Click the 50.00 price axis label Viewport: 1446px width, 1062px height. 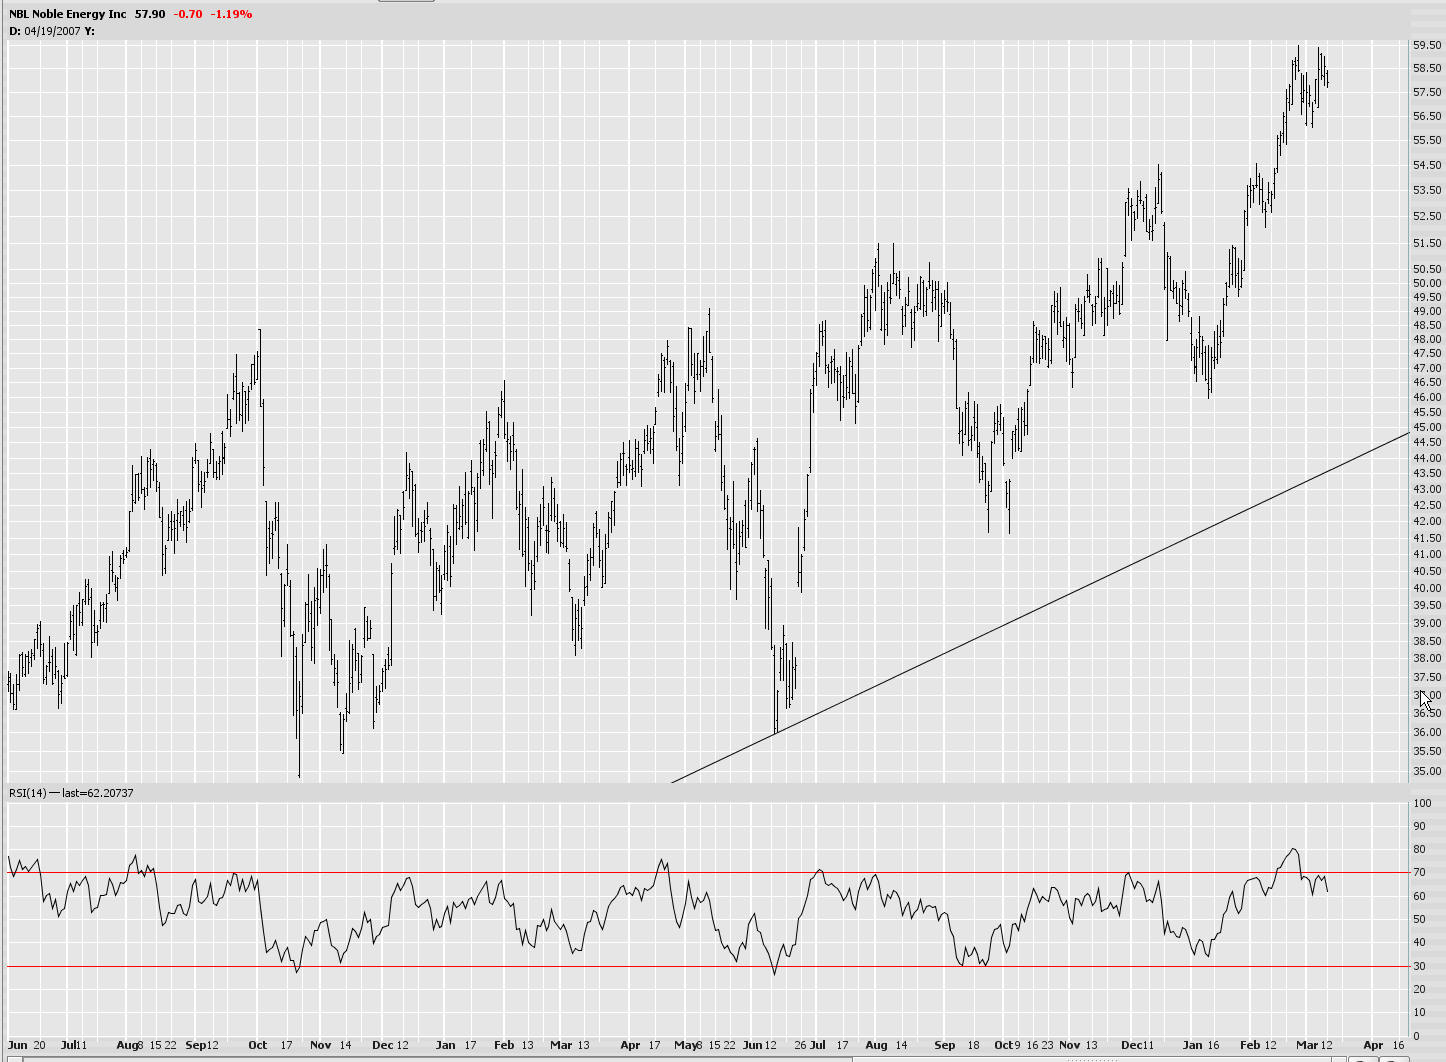click(x=1427, y=283)
